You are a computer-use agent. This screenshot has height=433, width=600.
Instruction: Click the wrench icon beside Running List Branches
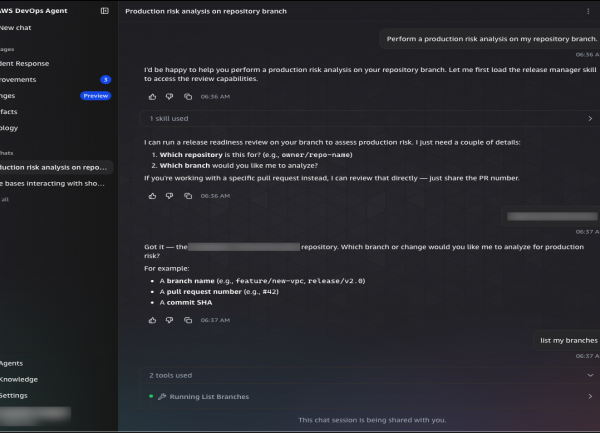162,397
